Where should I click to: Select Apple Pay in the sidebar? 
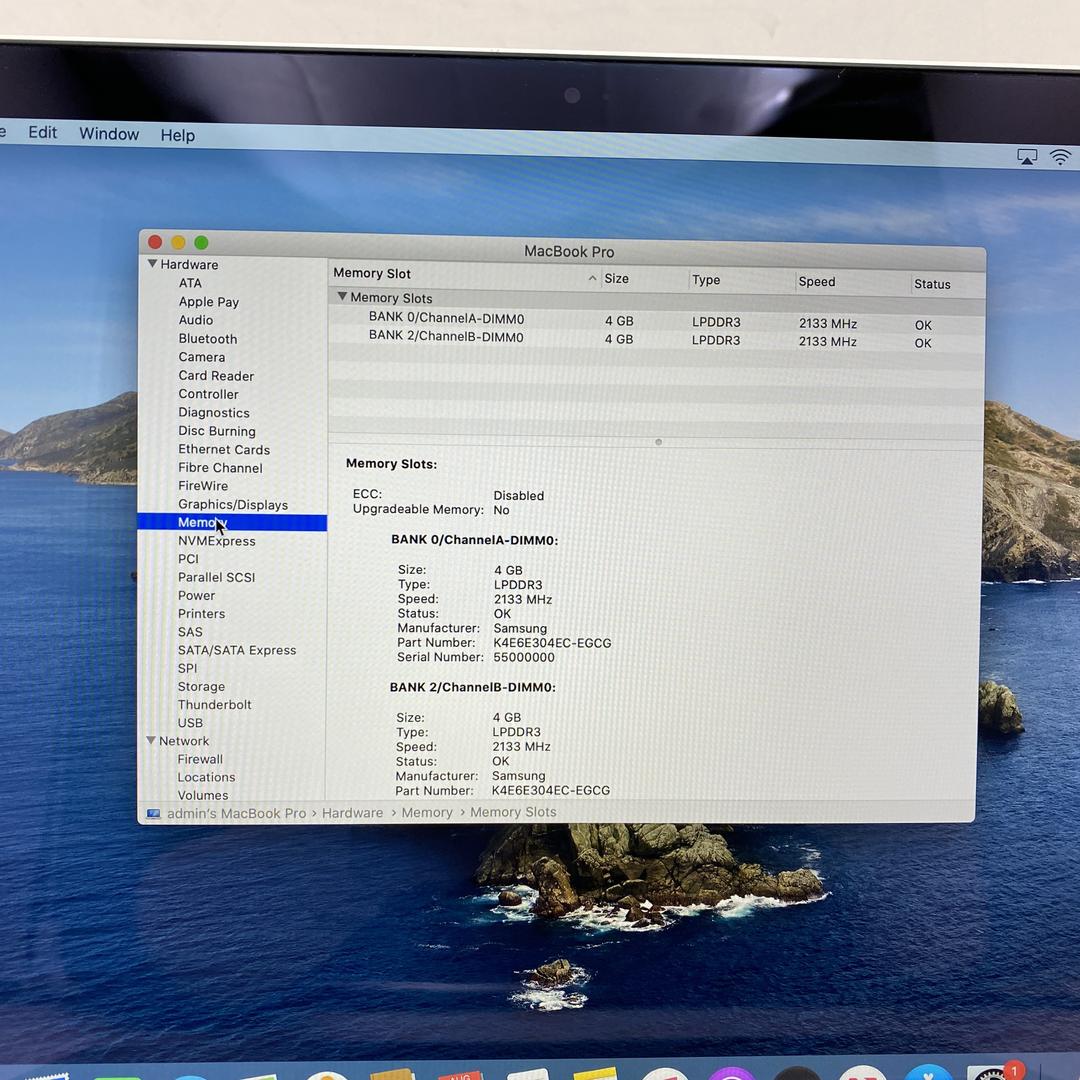coord(209,302)
